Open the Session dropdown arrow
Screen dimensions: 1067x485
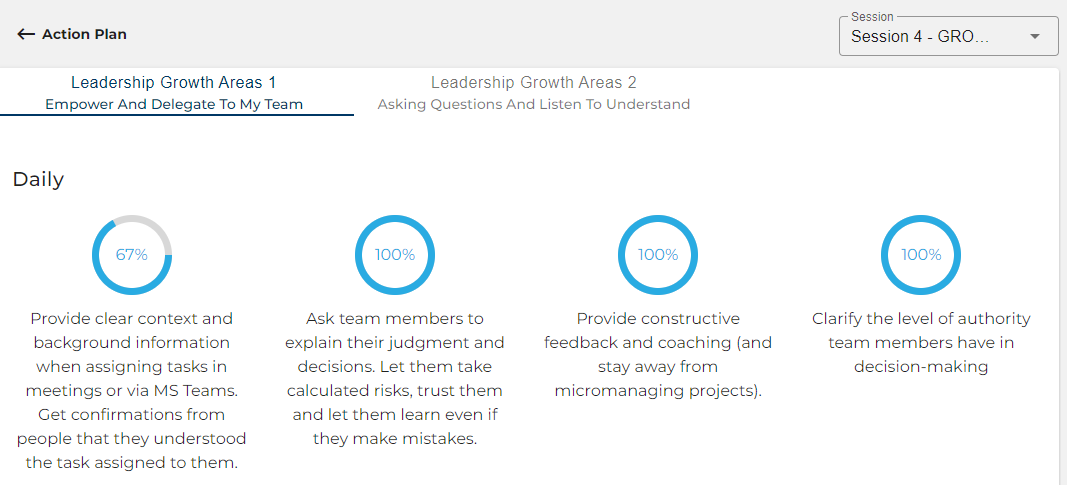[x=1034, y=37]
